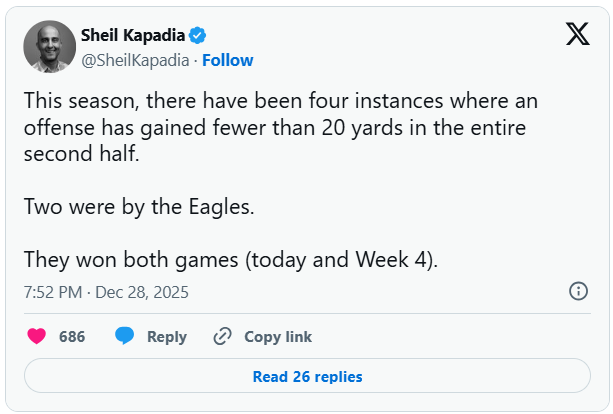This screenshot has height=414, width=613.
Task: Click the chain link copy icon
Action: tap(223, 337)
